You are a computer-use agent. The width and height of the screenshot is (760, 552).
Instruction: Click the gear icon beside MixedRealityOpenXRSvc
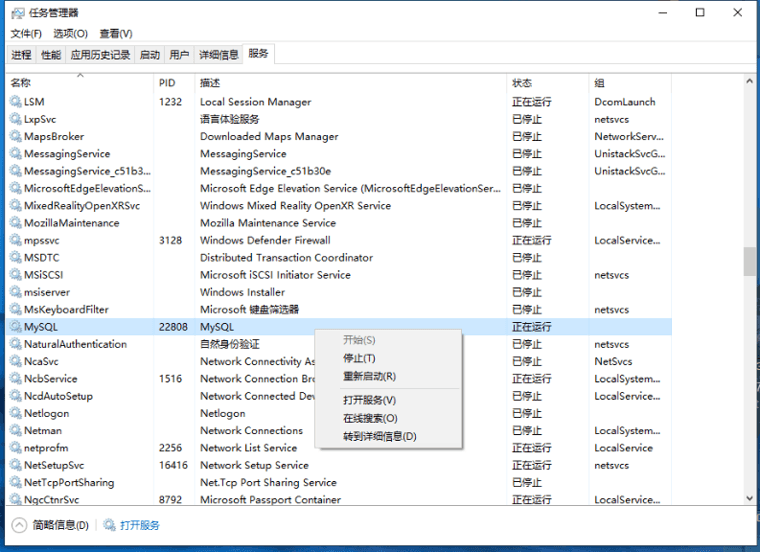[x=16, y=205]
